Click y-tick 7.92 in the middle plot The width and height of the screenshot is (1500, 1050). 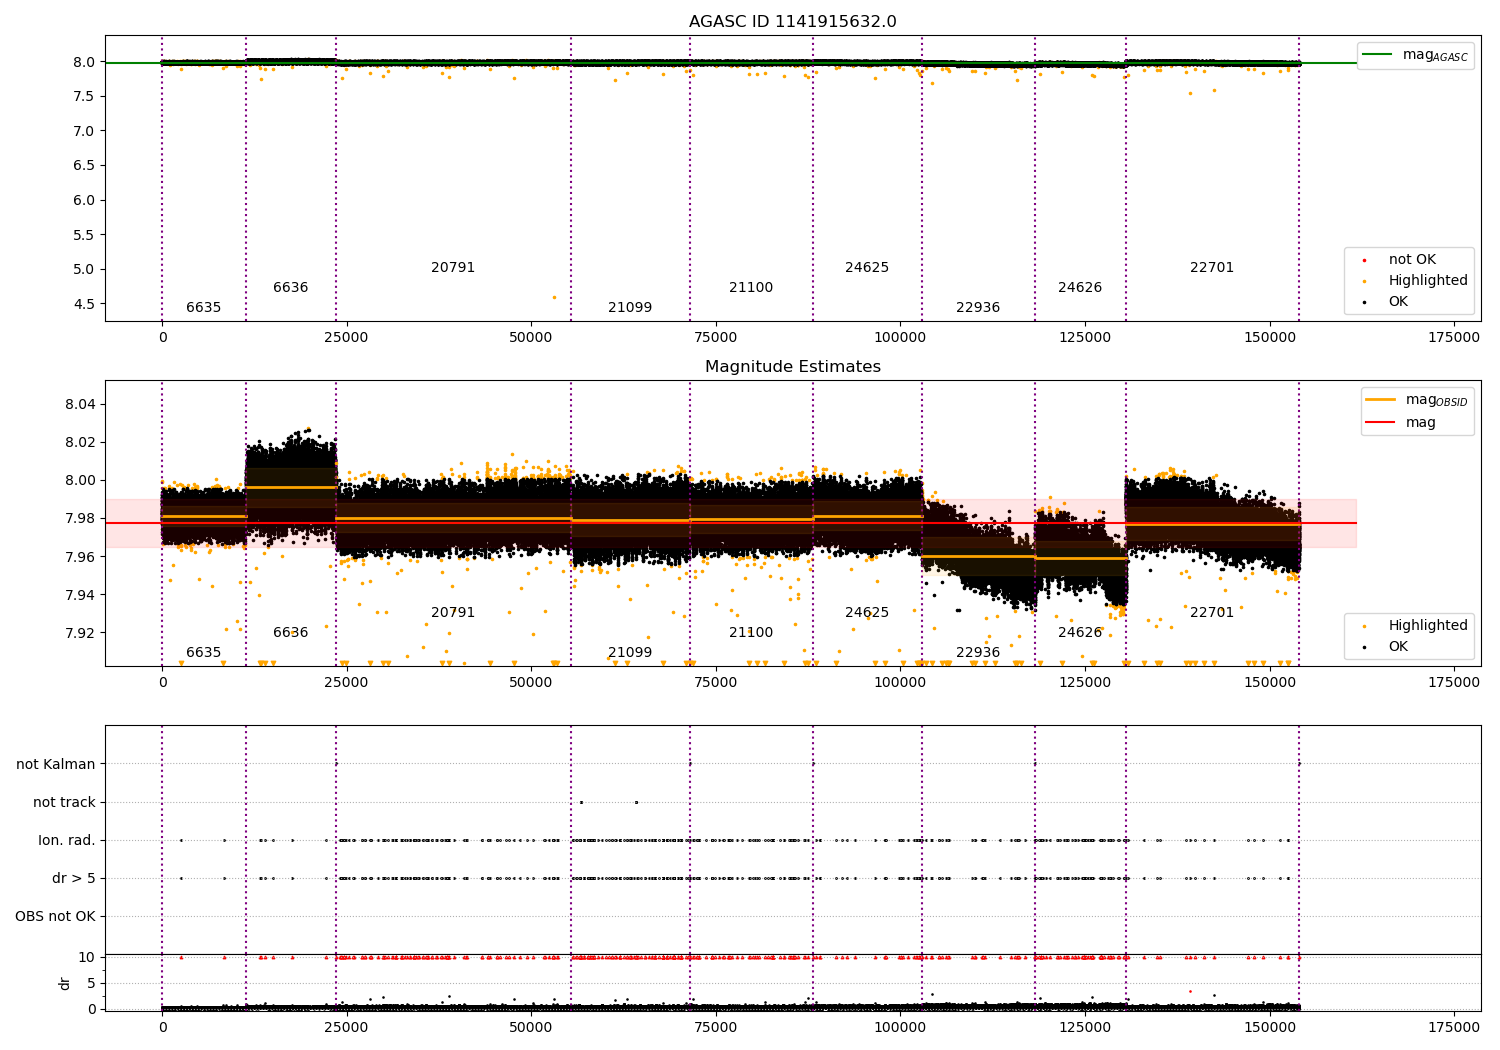80,633
